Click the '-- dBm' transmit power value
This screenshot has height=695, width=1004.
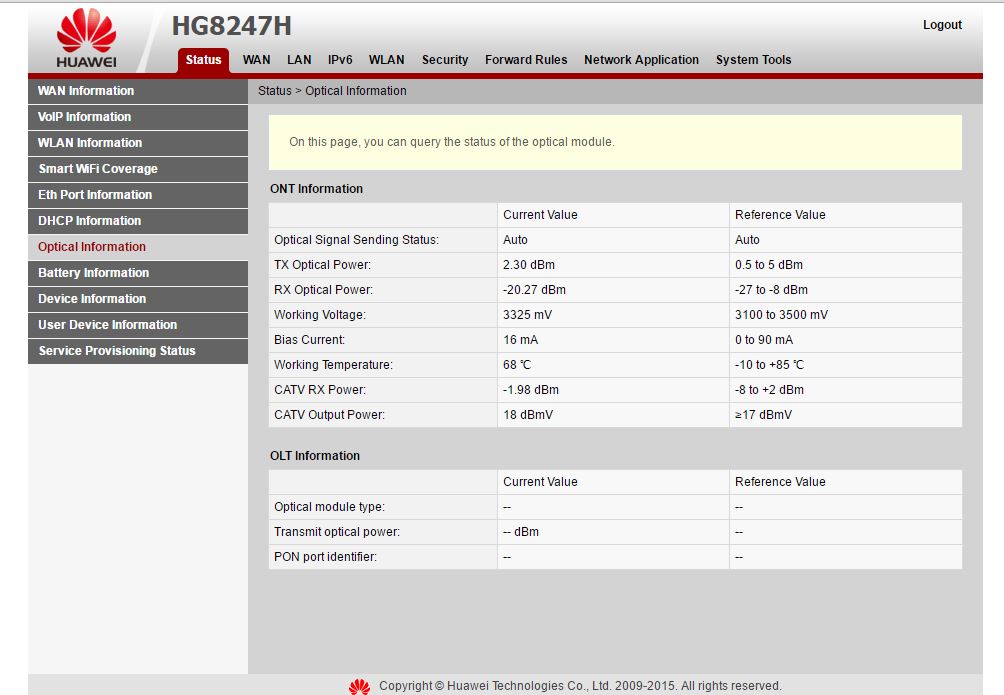521,532
